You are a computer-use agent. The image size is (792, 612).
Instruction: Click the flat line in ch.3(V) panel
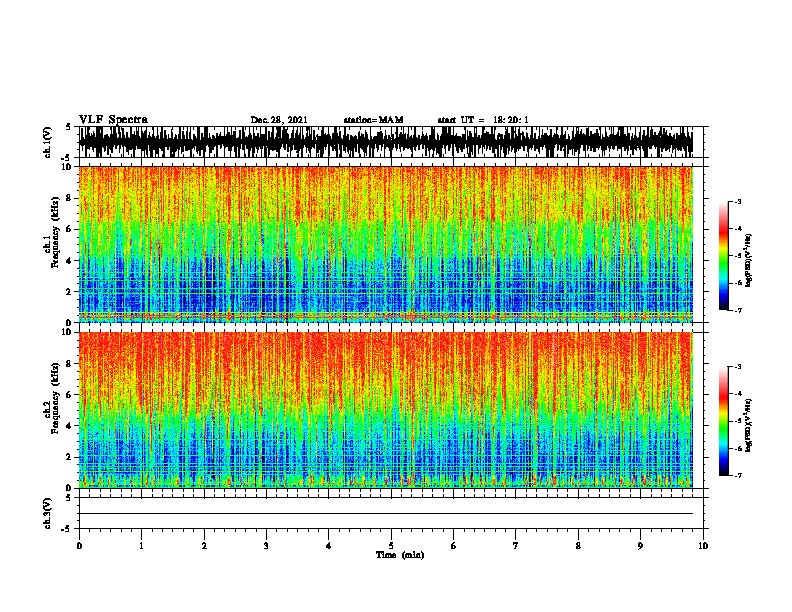click(386, 514)
